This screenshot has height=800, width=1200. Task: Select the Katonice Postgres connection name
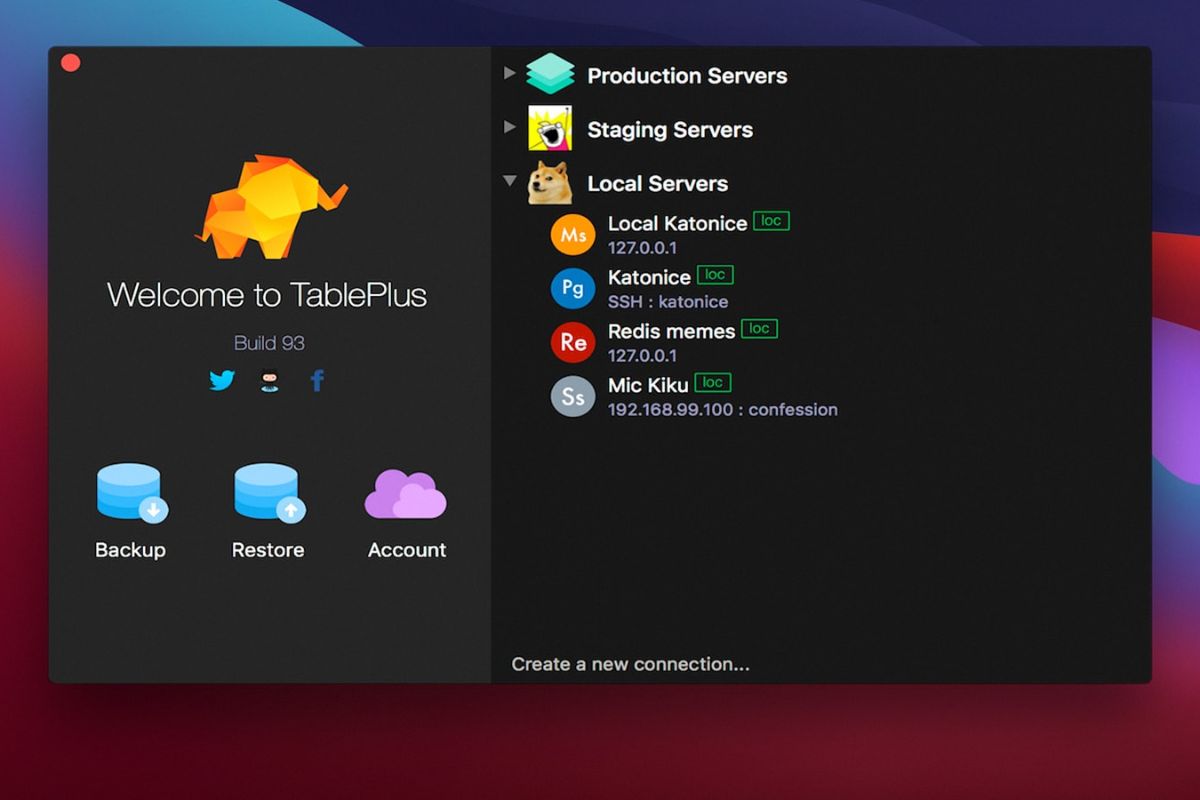[x=649, y=277]
